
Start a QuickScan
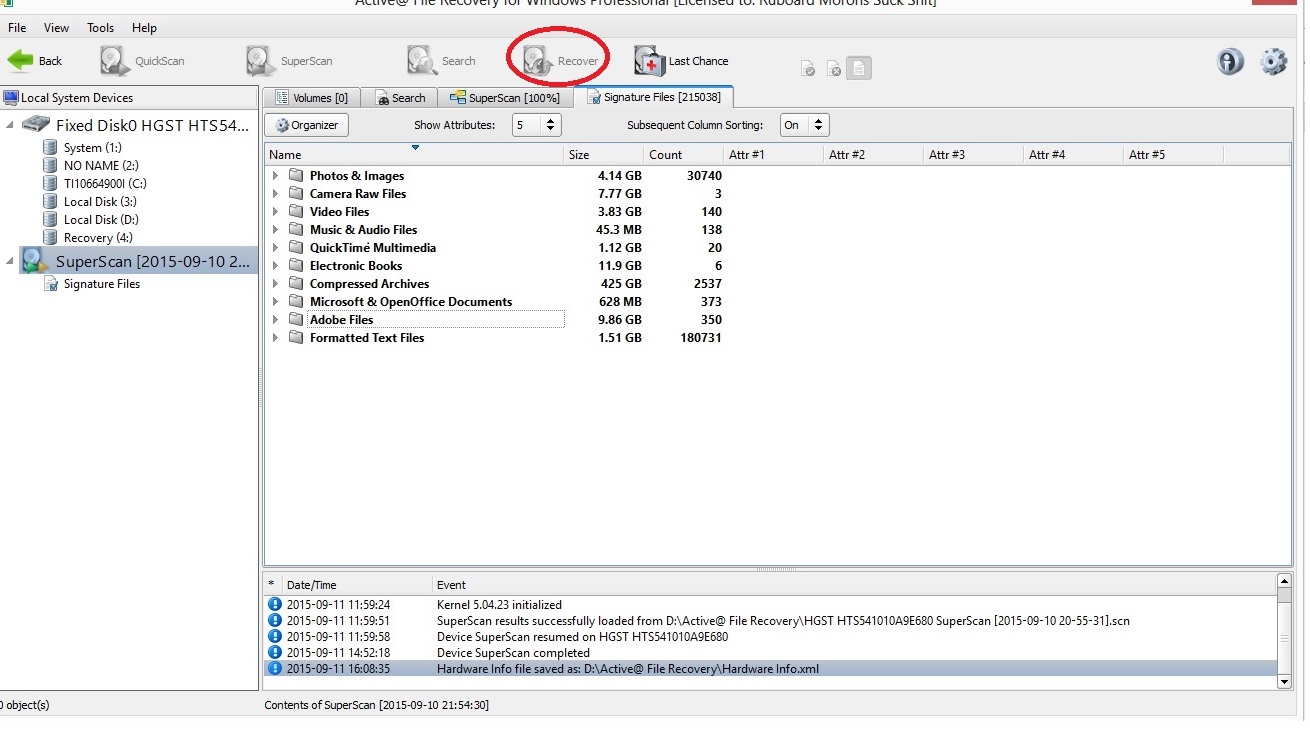(x=142, y=61)
